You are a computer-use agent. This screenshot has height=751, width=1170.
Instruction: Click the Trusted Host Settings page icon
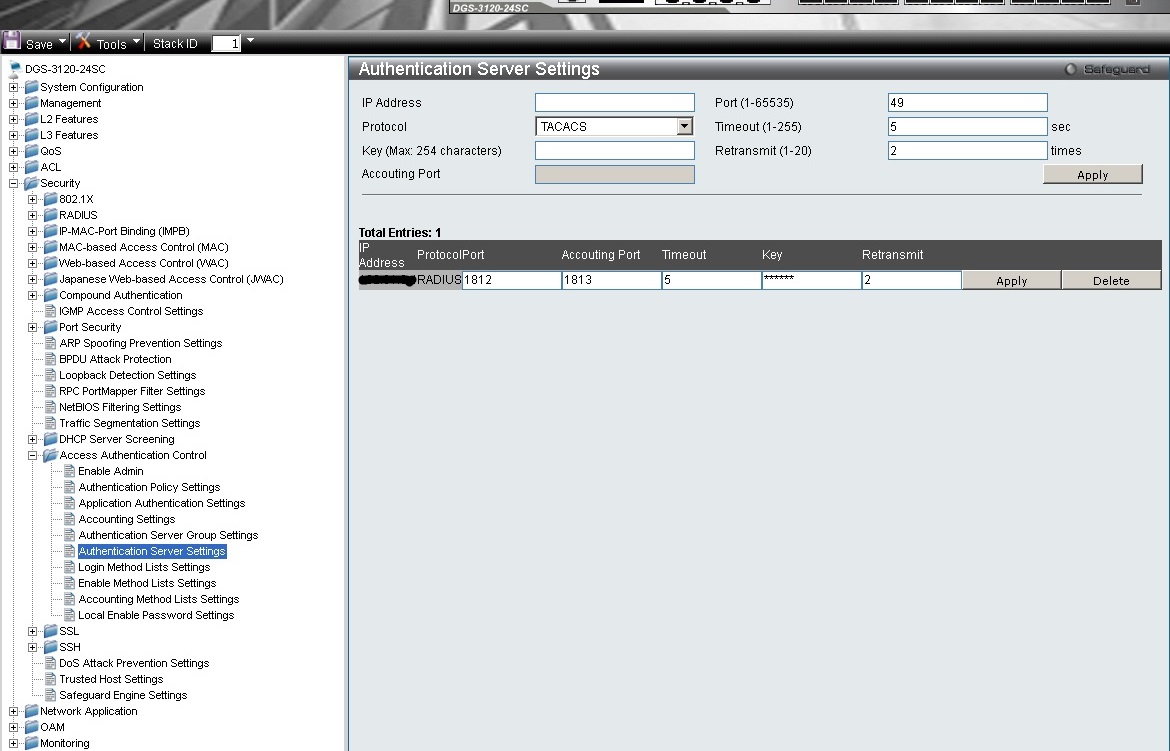click(50, 679)
